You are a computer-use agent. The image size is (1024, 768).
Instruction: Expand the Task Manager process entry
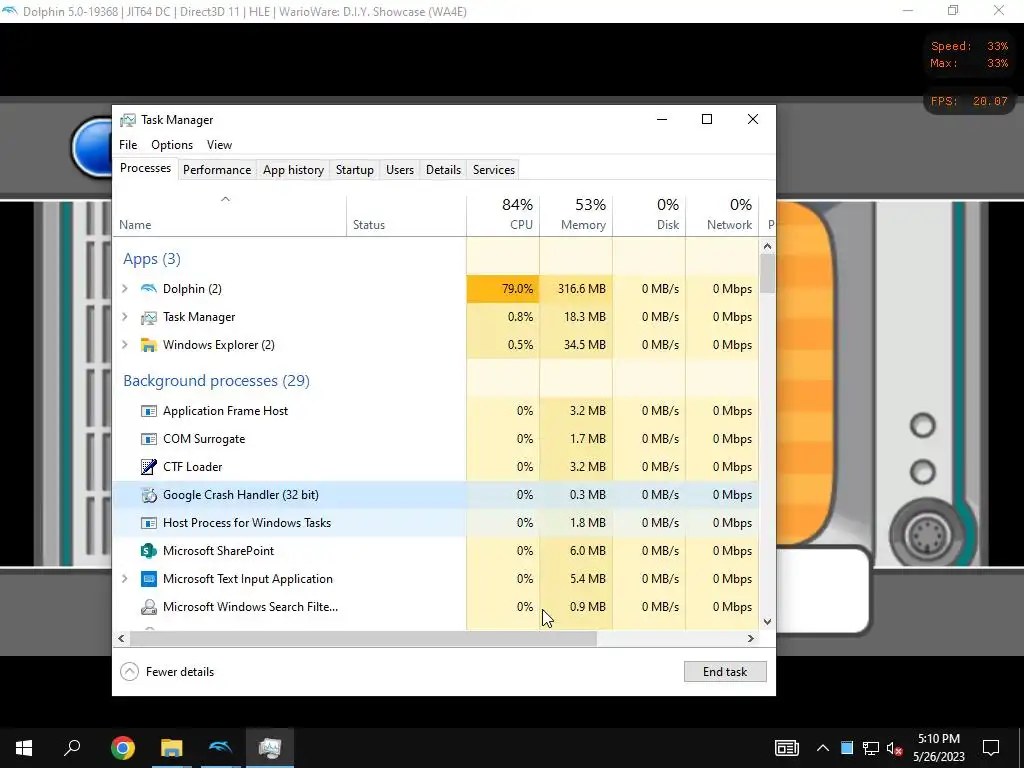[x=125, y=317]
